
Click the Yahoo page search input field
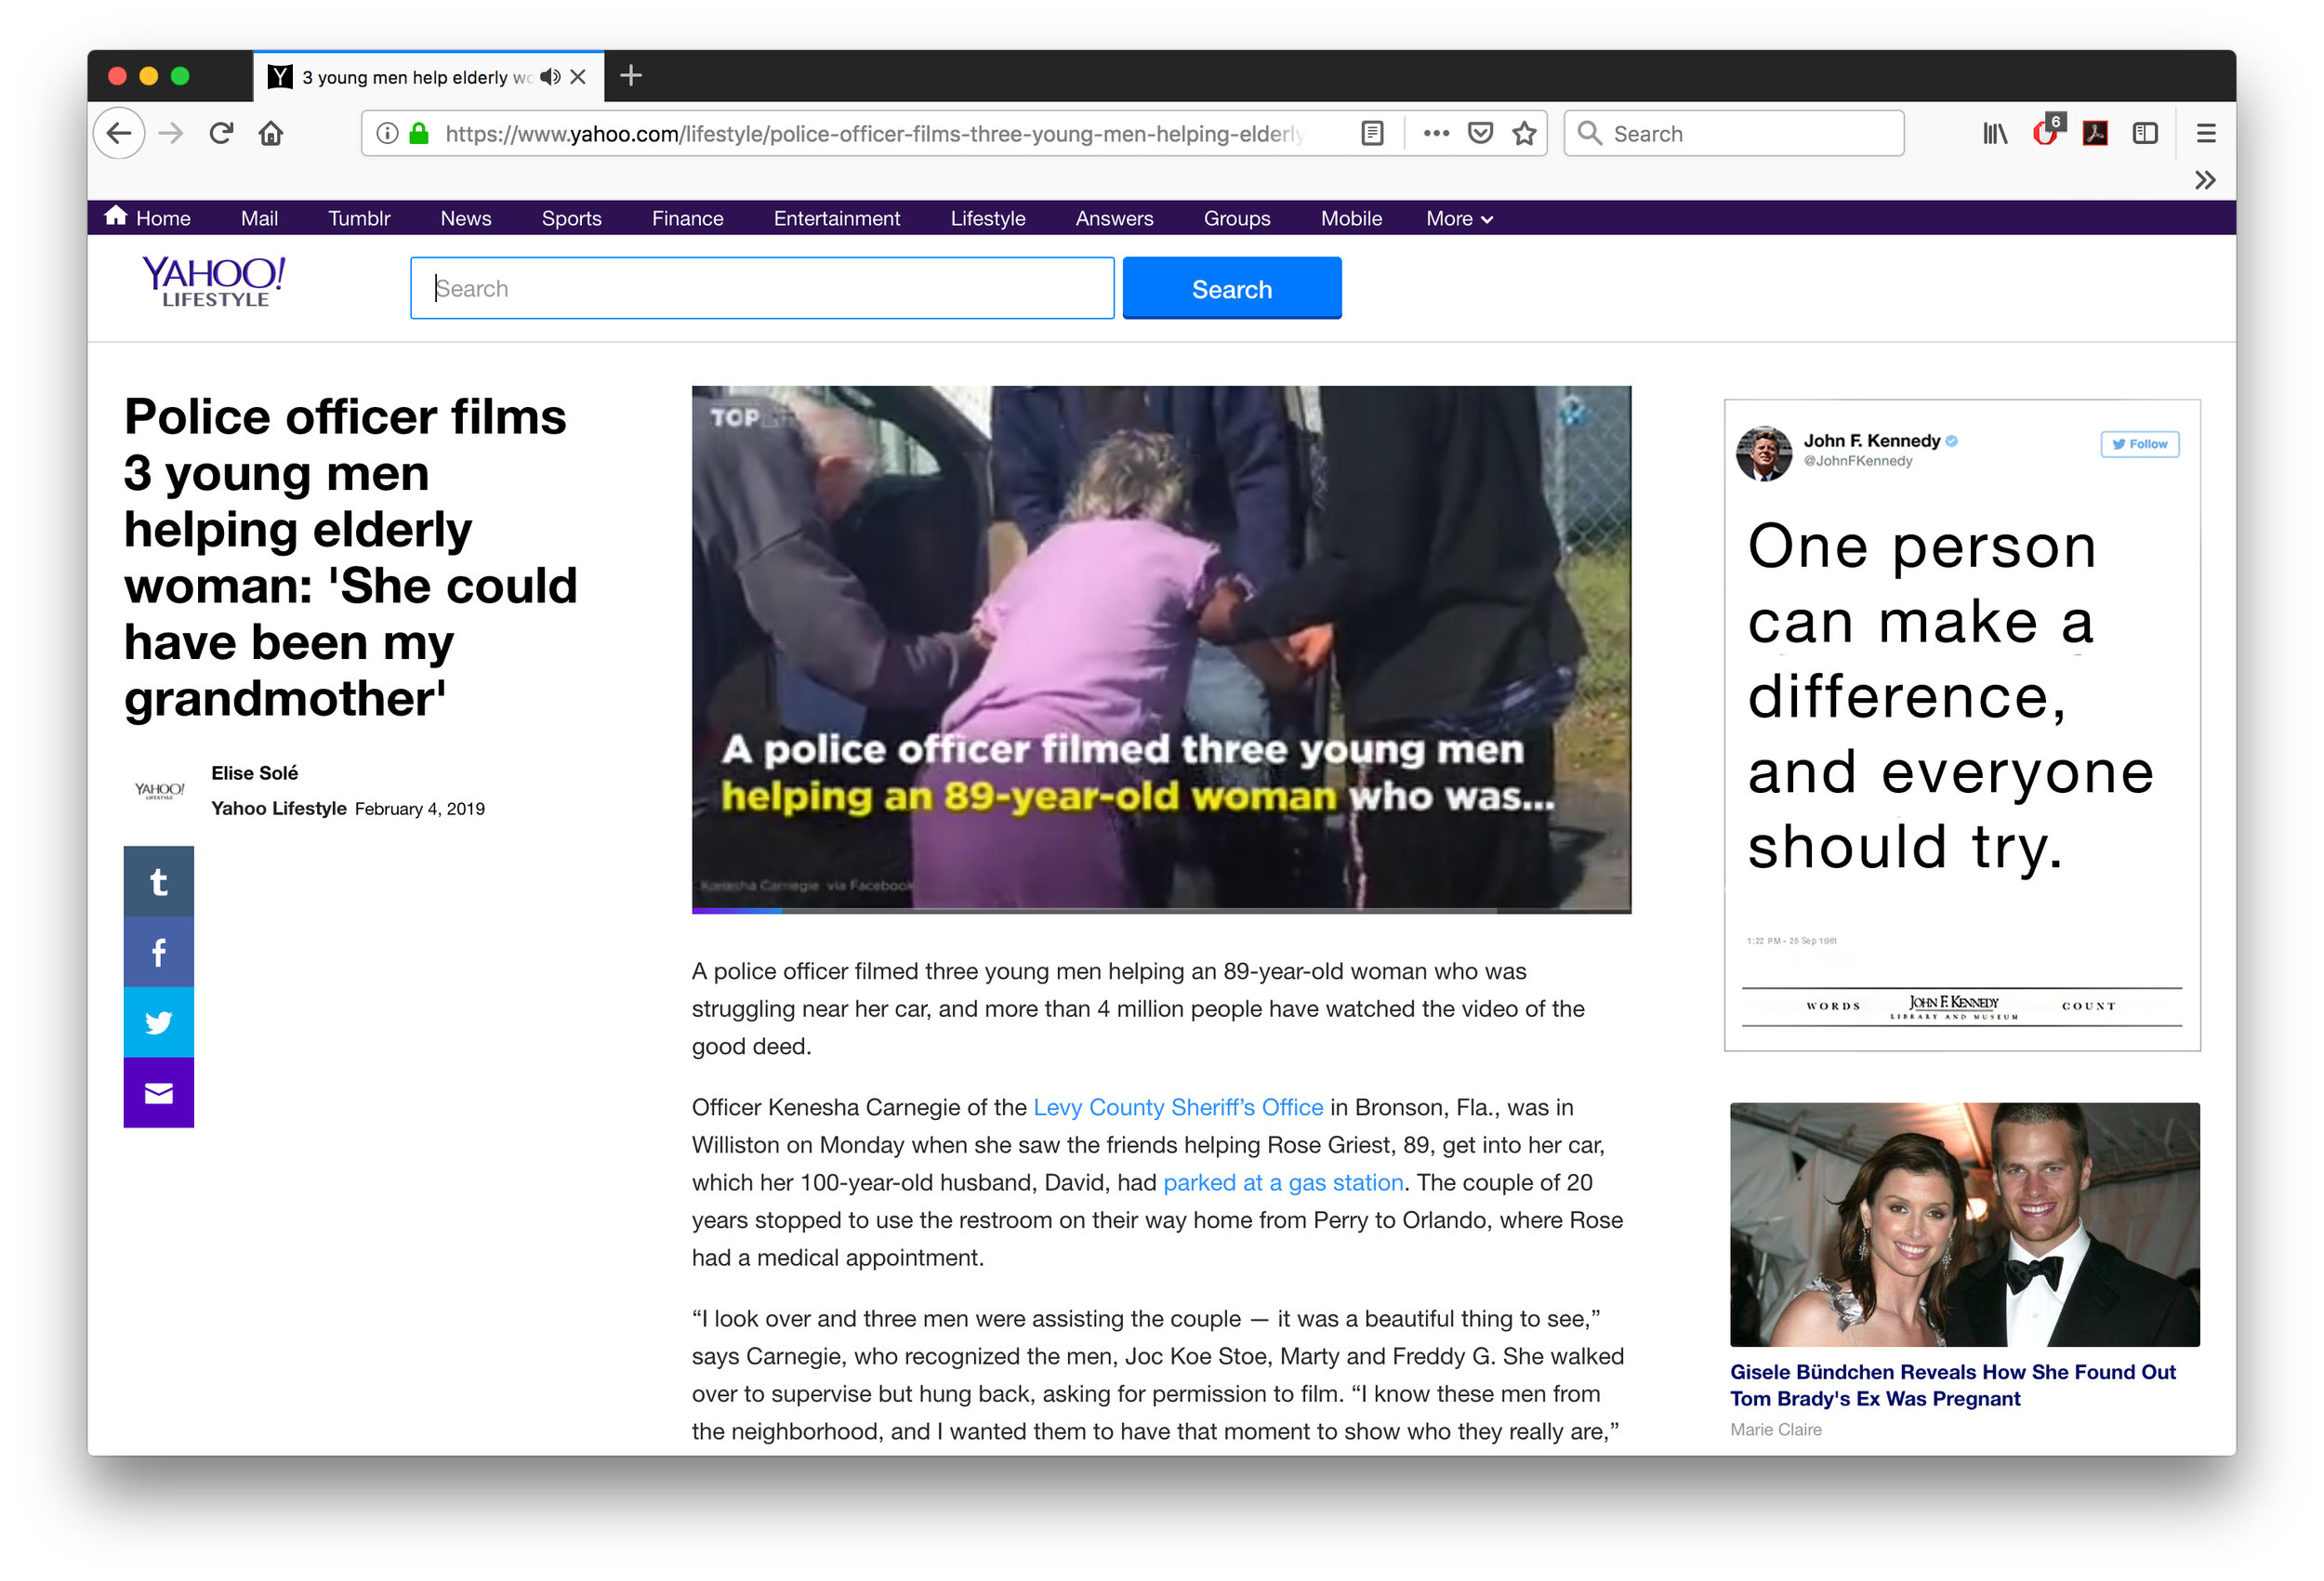pos(762,288)
